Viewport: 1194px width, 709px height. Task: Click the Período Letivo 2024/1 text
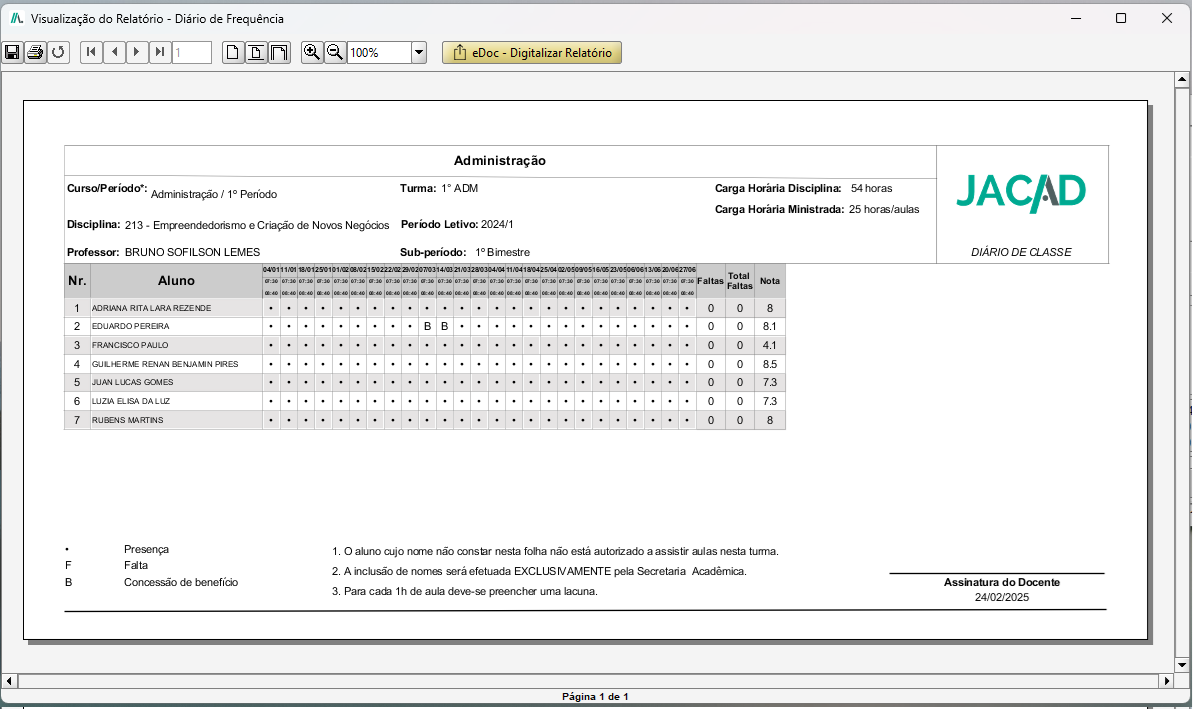point(457,225)
